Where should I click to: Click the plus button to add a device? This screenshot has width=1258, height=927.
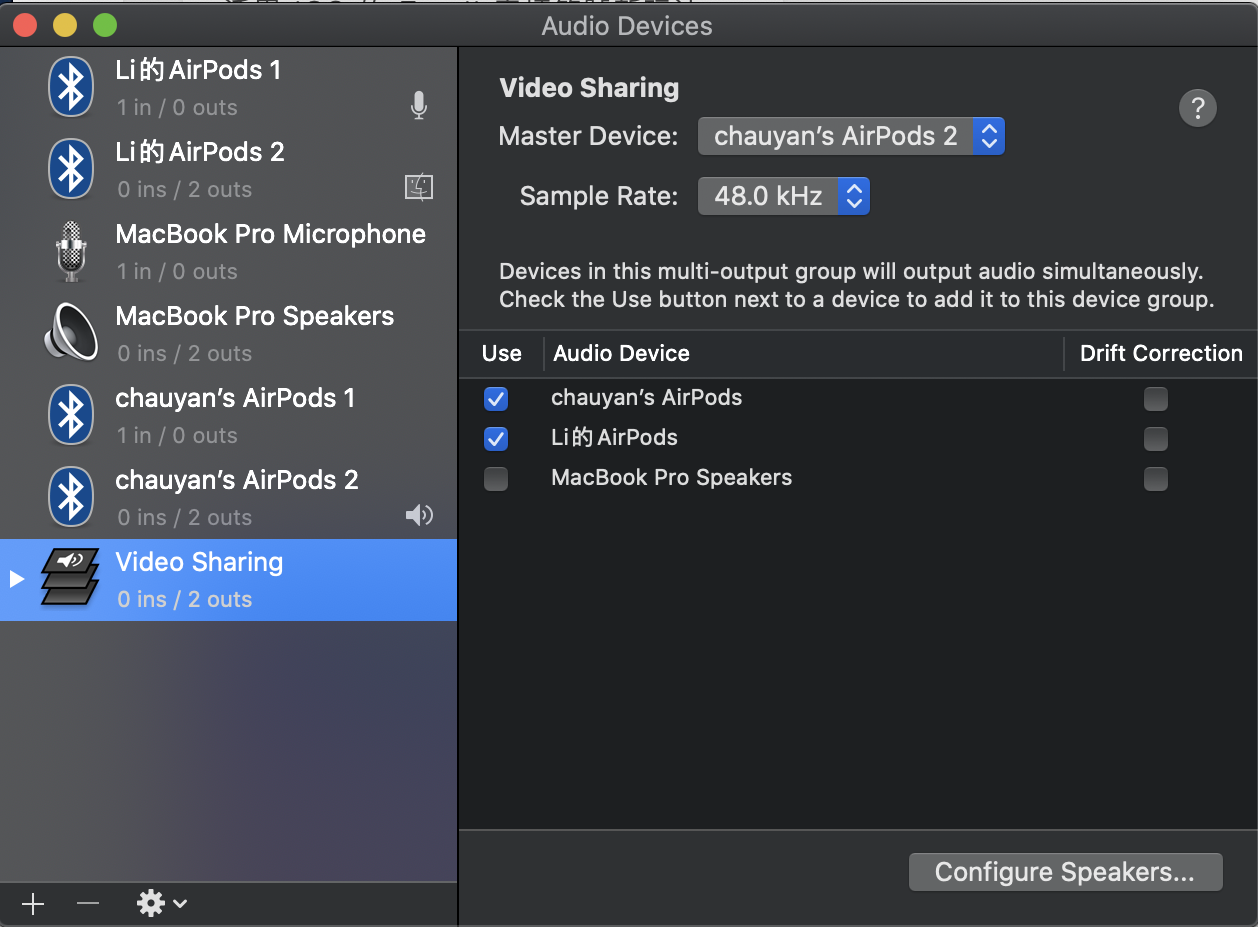pos(33,904)
